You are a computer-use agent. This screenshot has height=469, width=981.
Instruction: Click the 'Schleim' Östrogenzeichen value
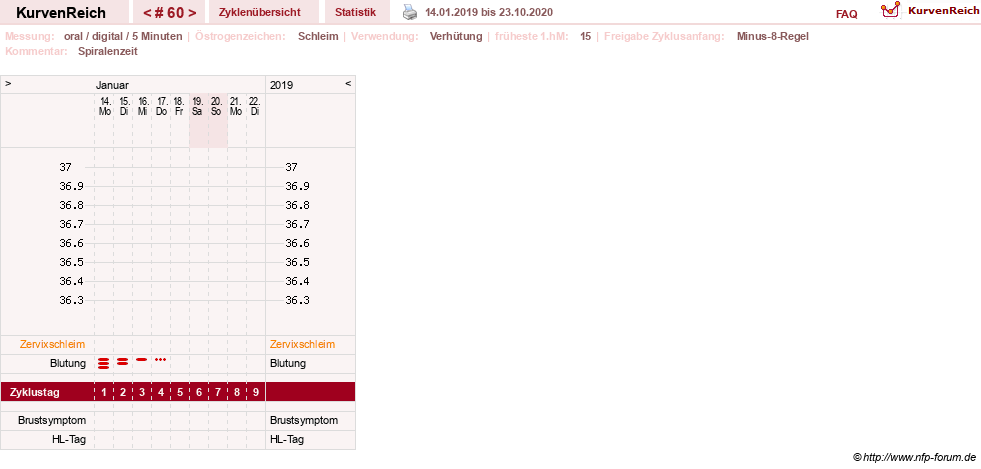coord(318,36)
